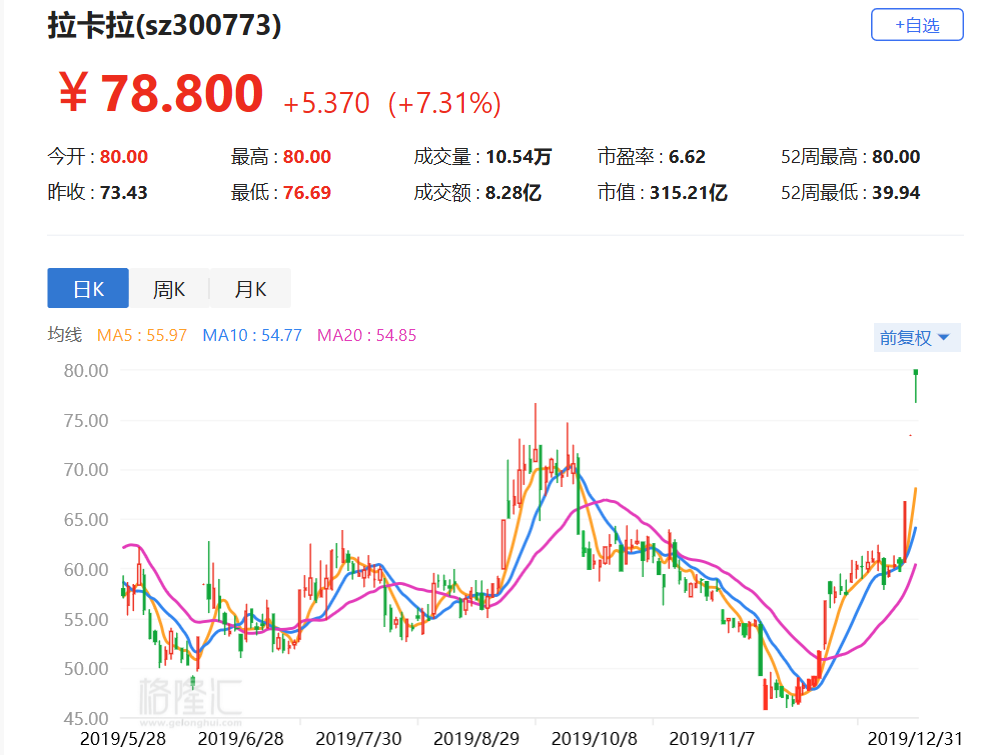
Task: Click the 2019/10/8 date axis label
Action: click(x=594, y=739)
